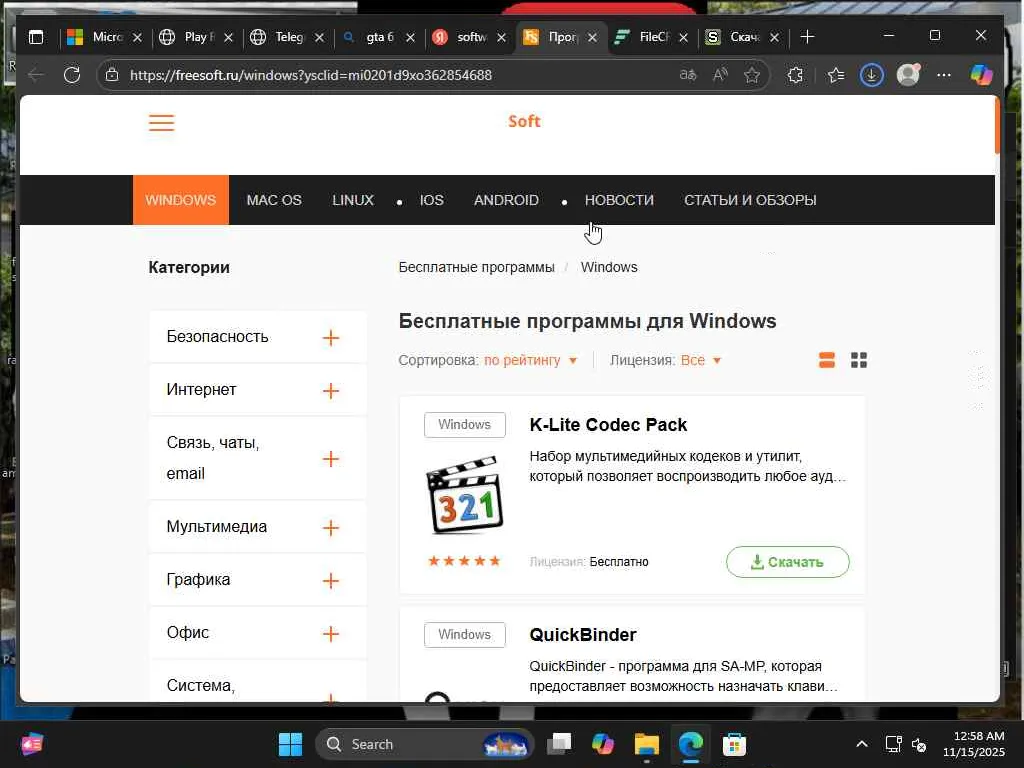Switch to grid view layout

tap(859, 360)
